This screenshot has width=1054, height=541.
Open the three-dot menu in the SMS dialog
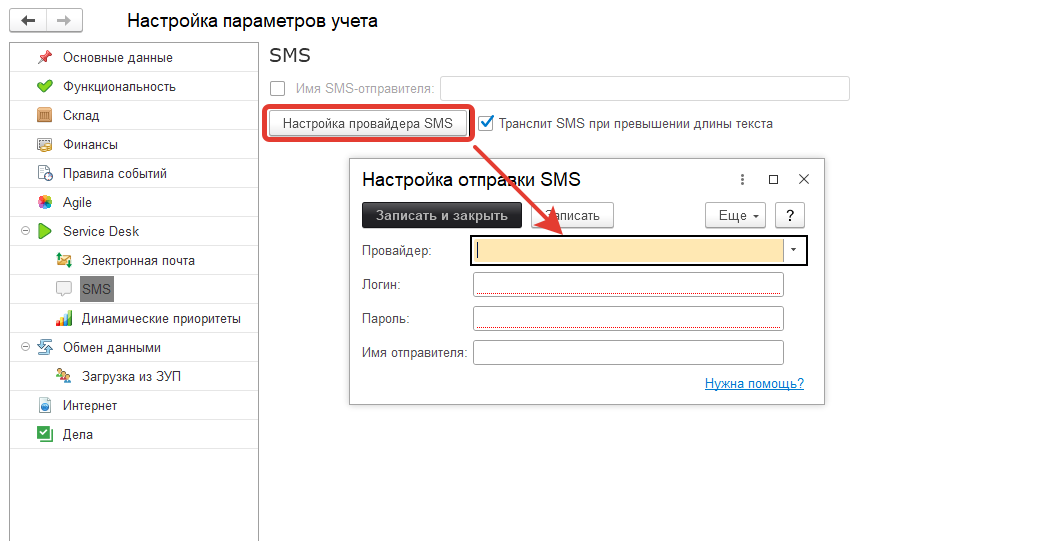[x=742, y=179]
